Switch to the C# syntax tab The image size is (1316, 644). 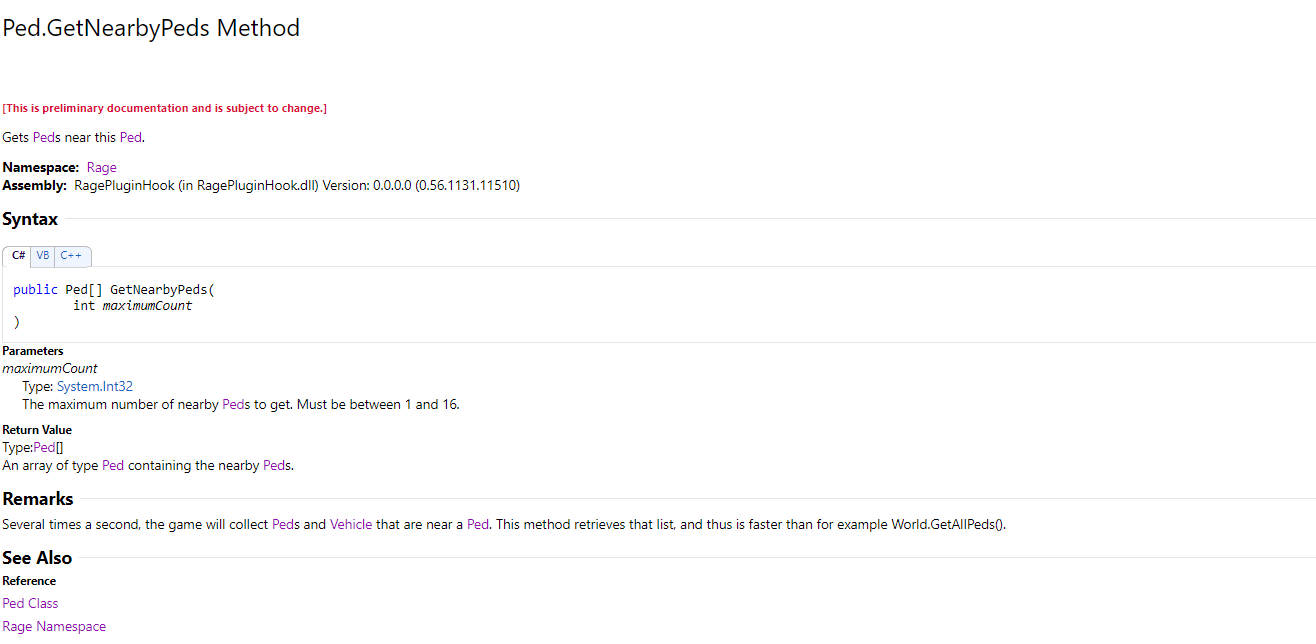[18, 256]
